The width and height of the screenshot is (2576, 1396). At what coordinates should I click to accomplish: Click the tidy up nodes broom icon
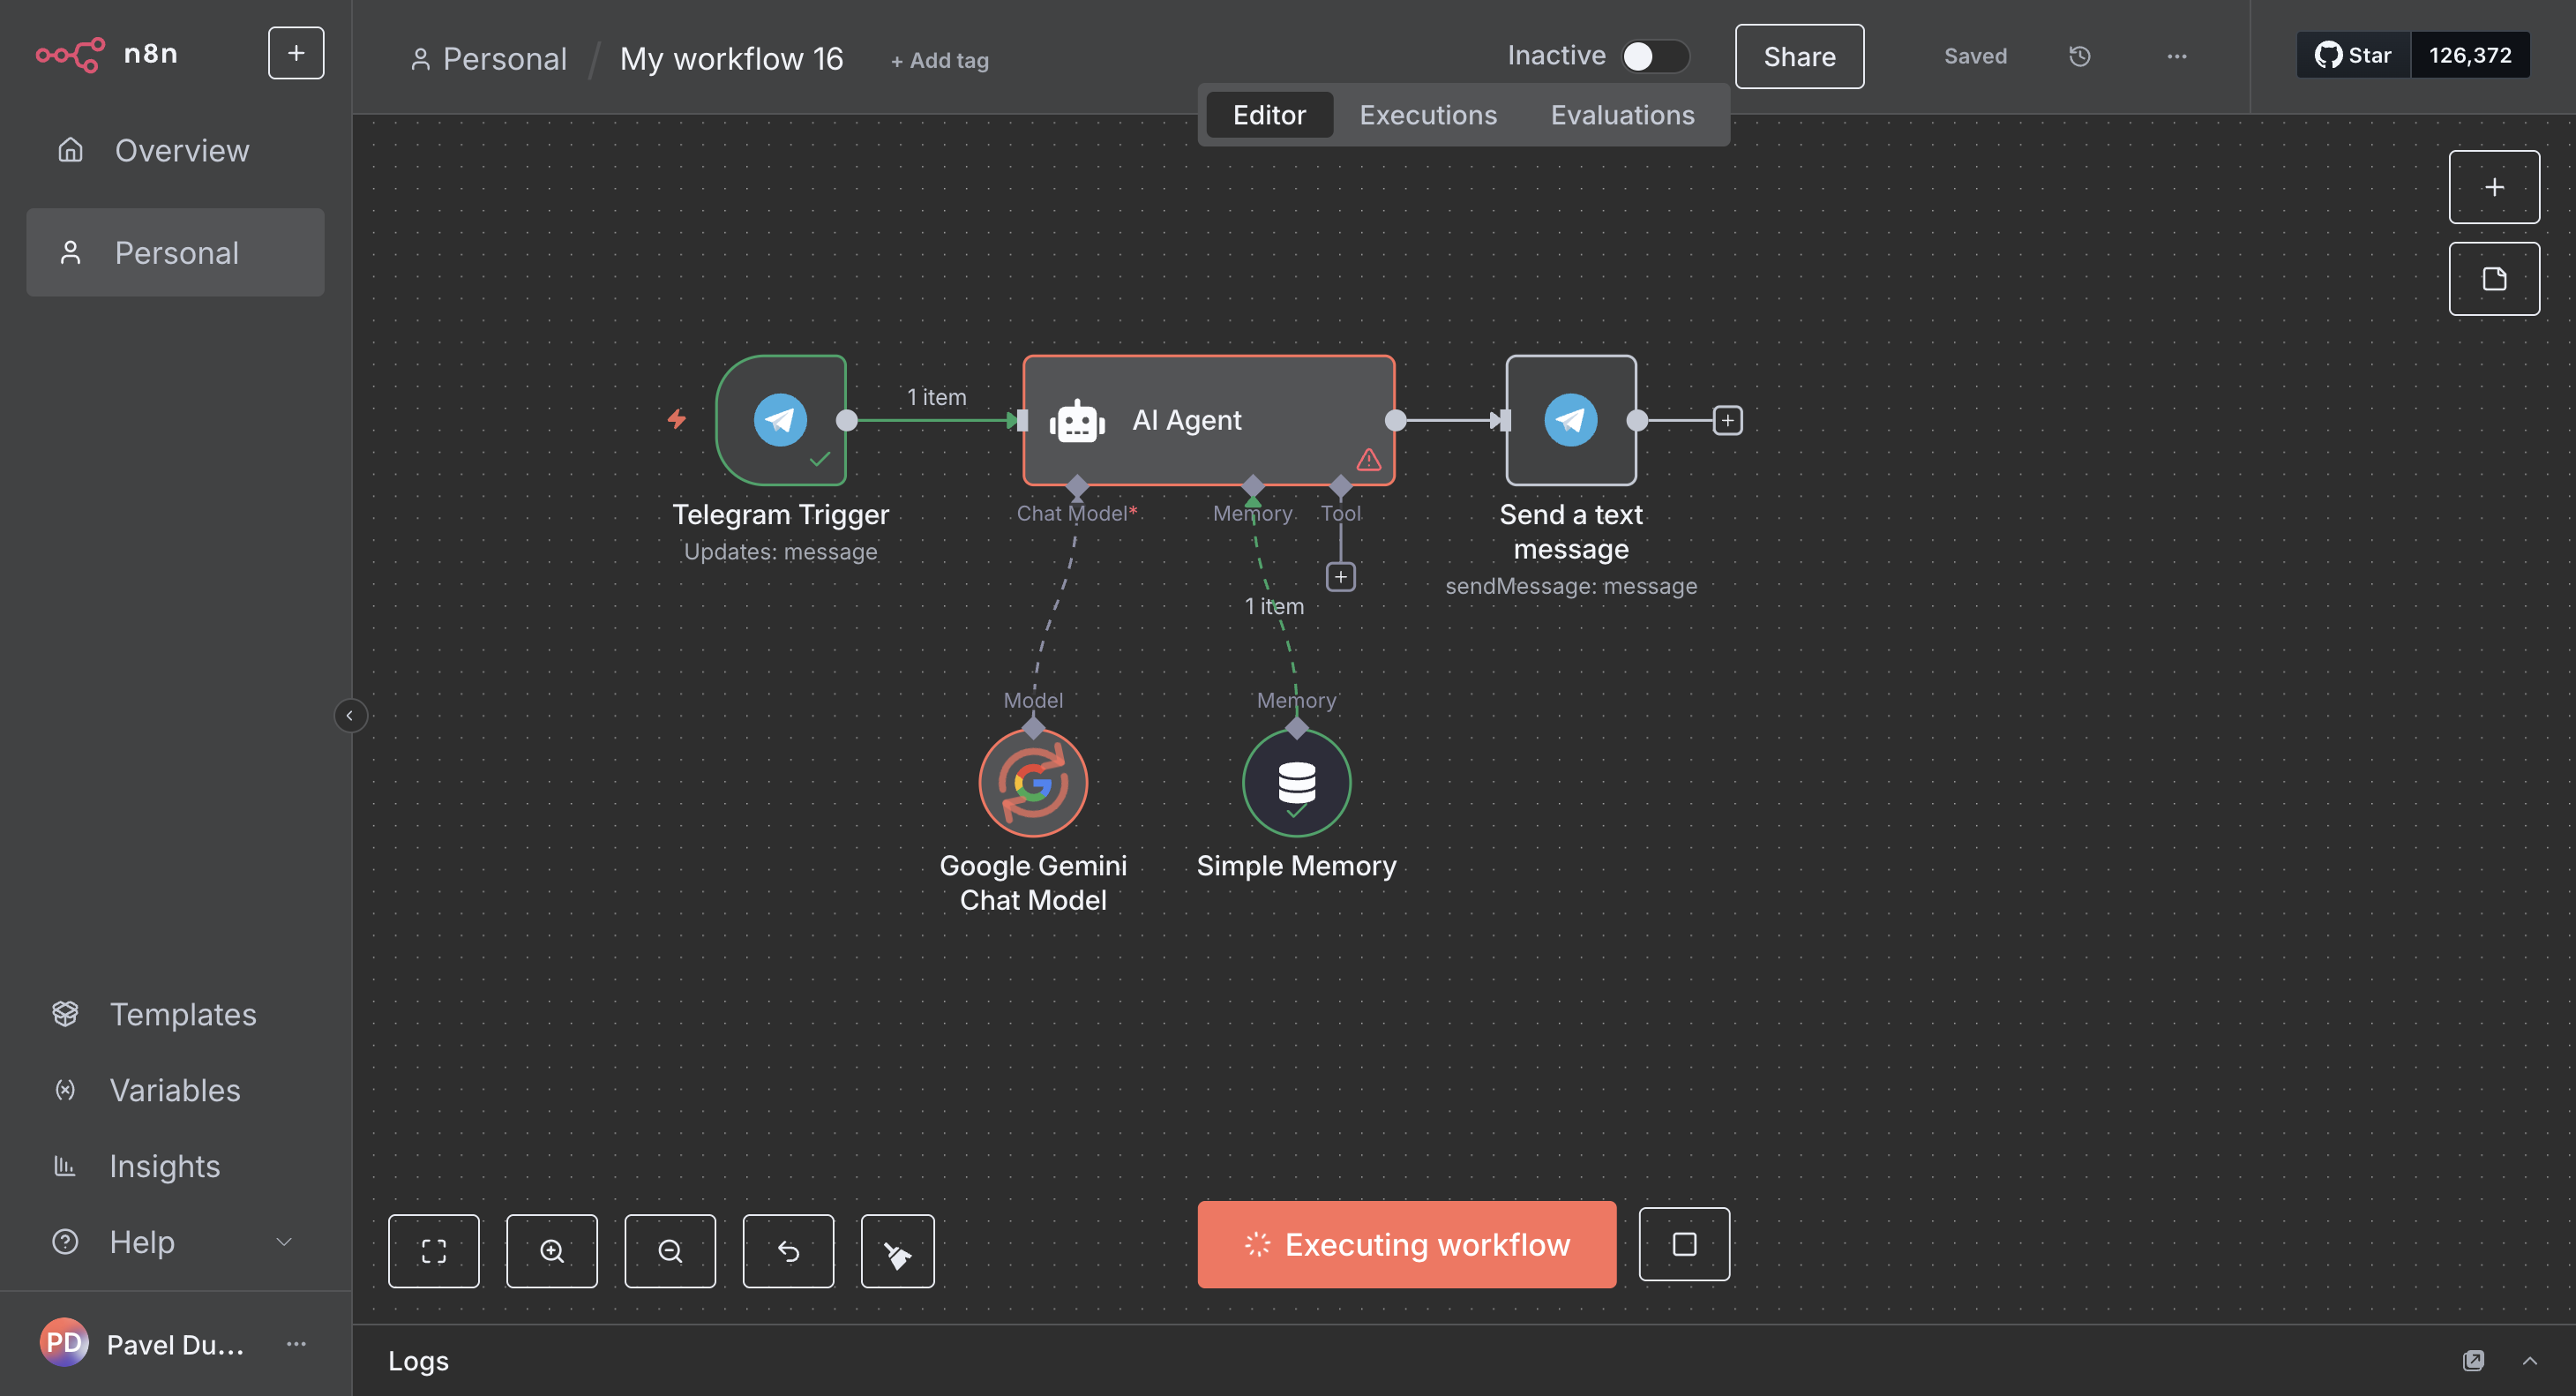click(897, 1250)
